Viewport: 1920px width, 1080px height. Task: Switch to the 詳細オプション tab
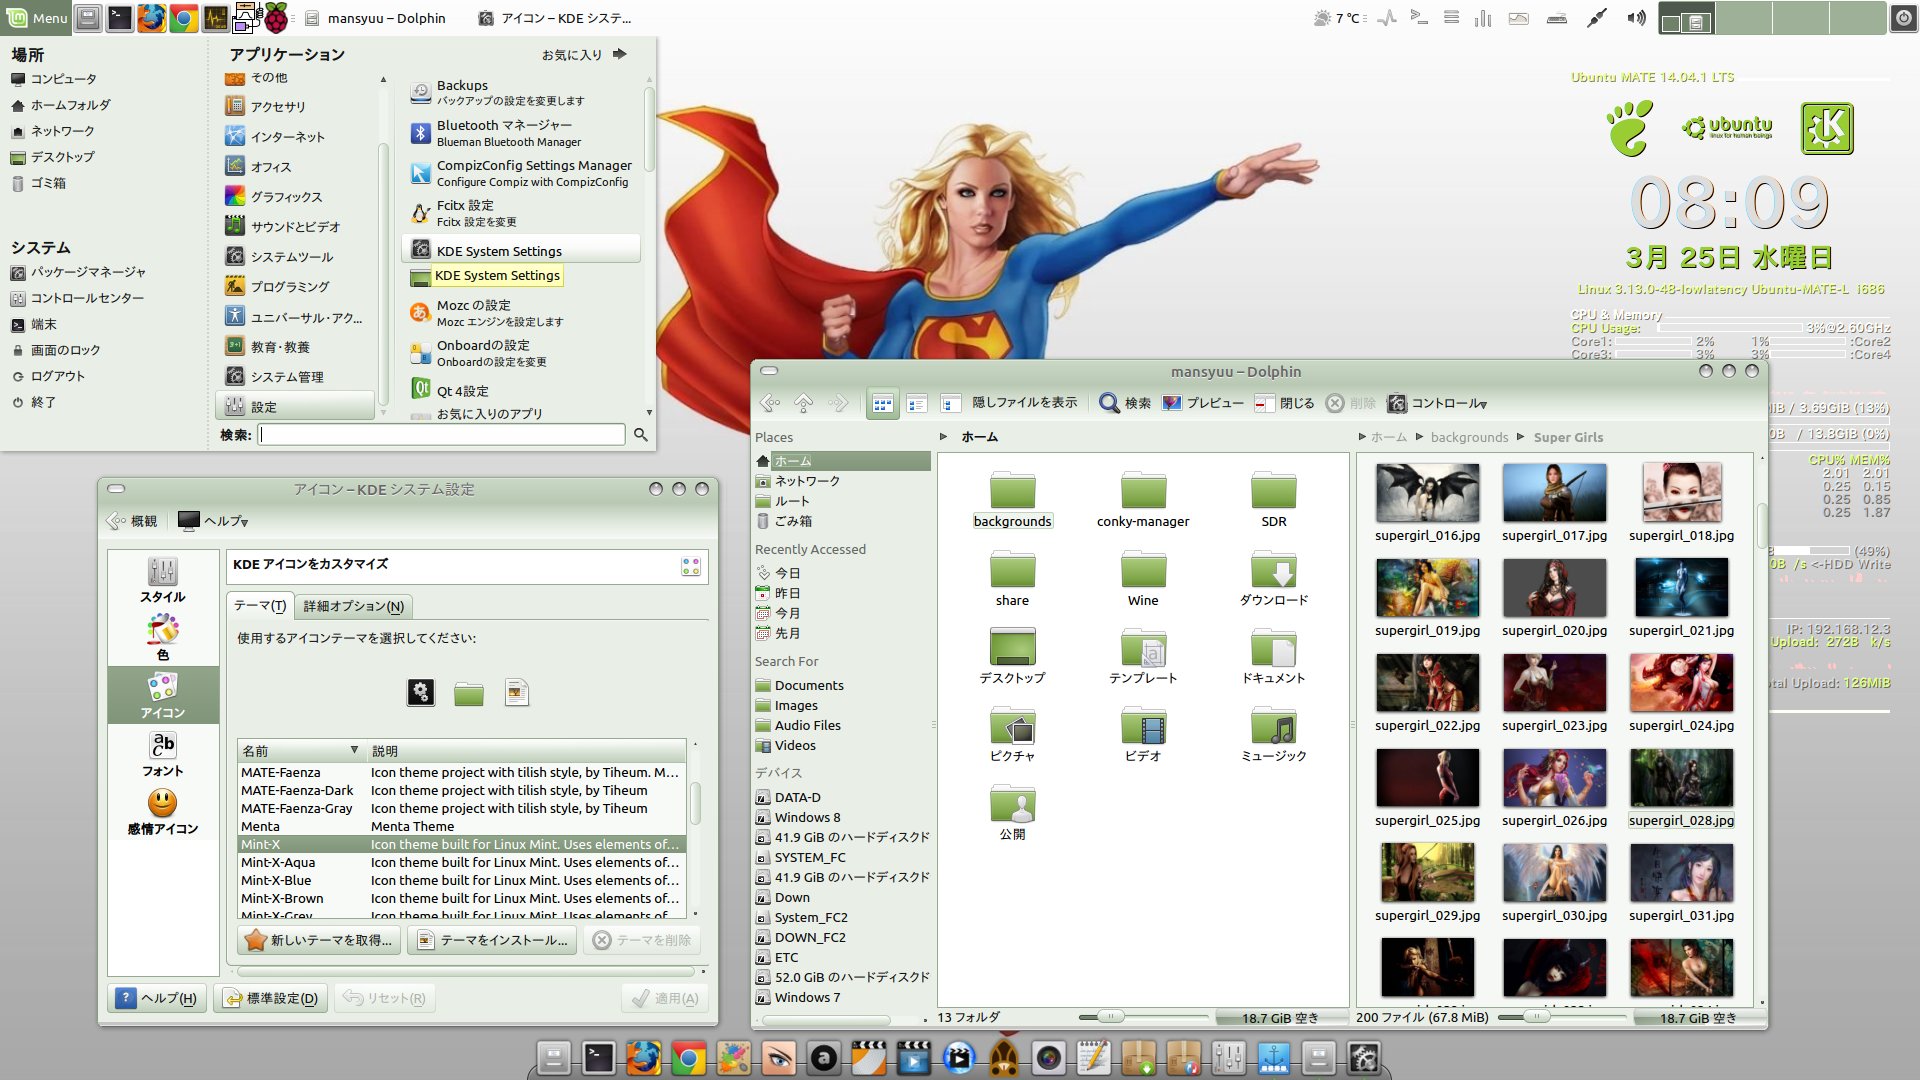pos(353,606)
